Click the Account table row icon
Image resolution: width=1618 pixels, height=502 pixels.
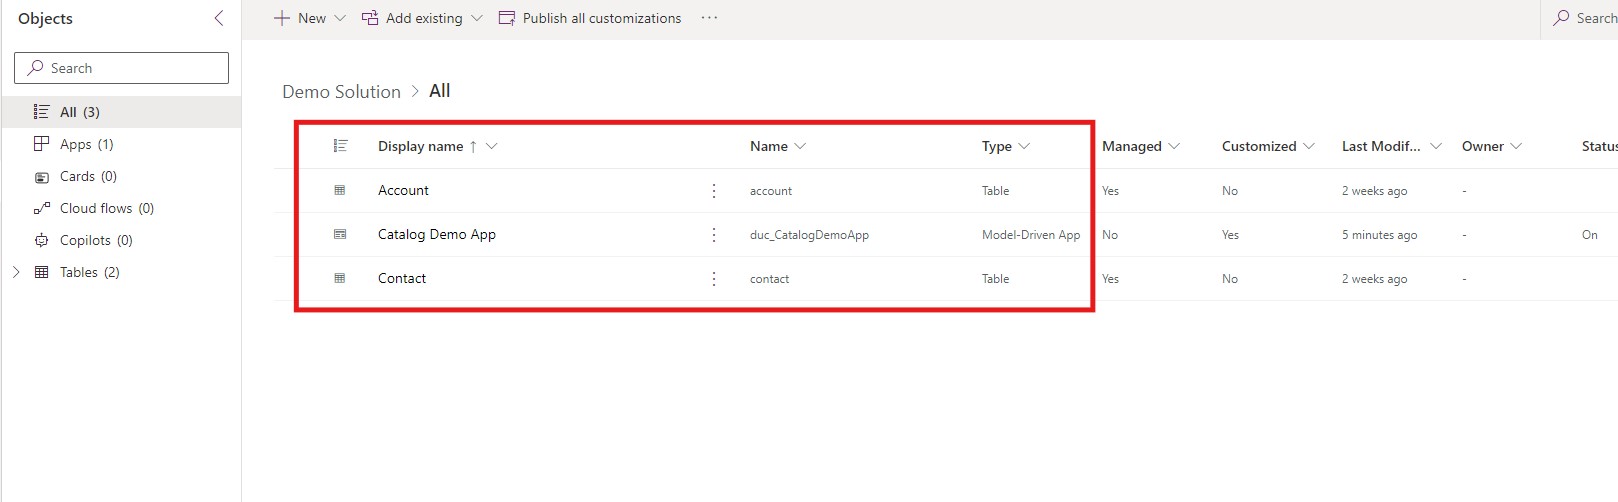point(340,190)
